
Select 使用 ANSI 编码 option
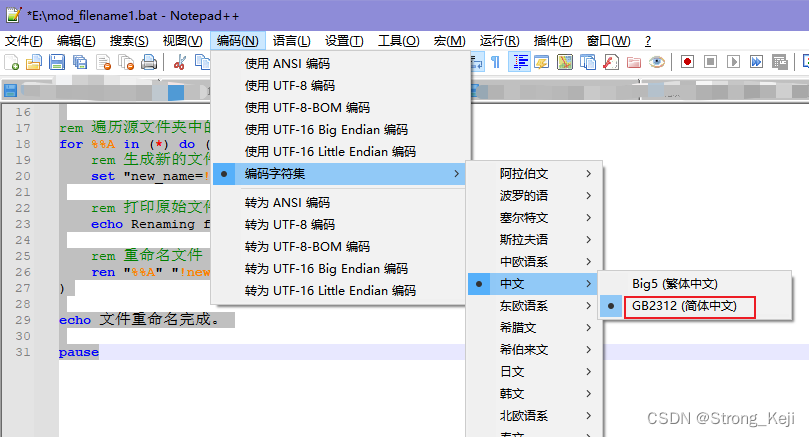coord(341,63)
